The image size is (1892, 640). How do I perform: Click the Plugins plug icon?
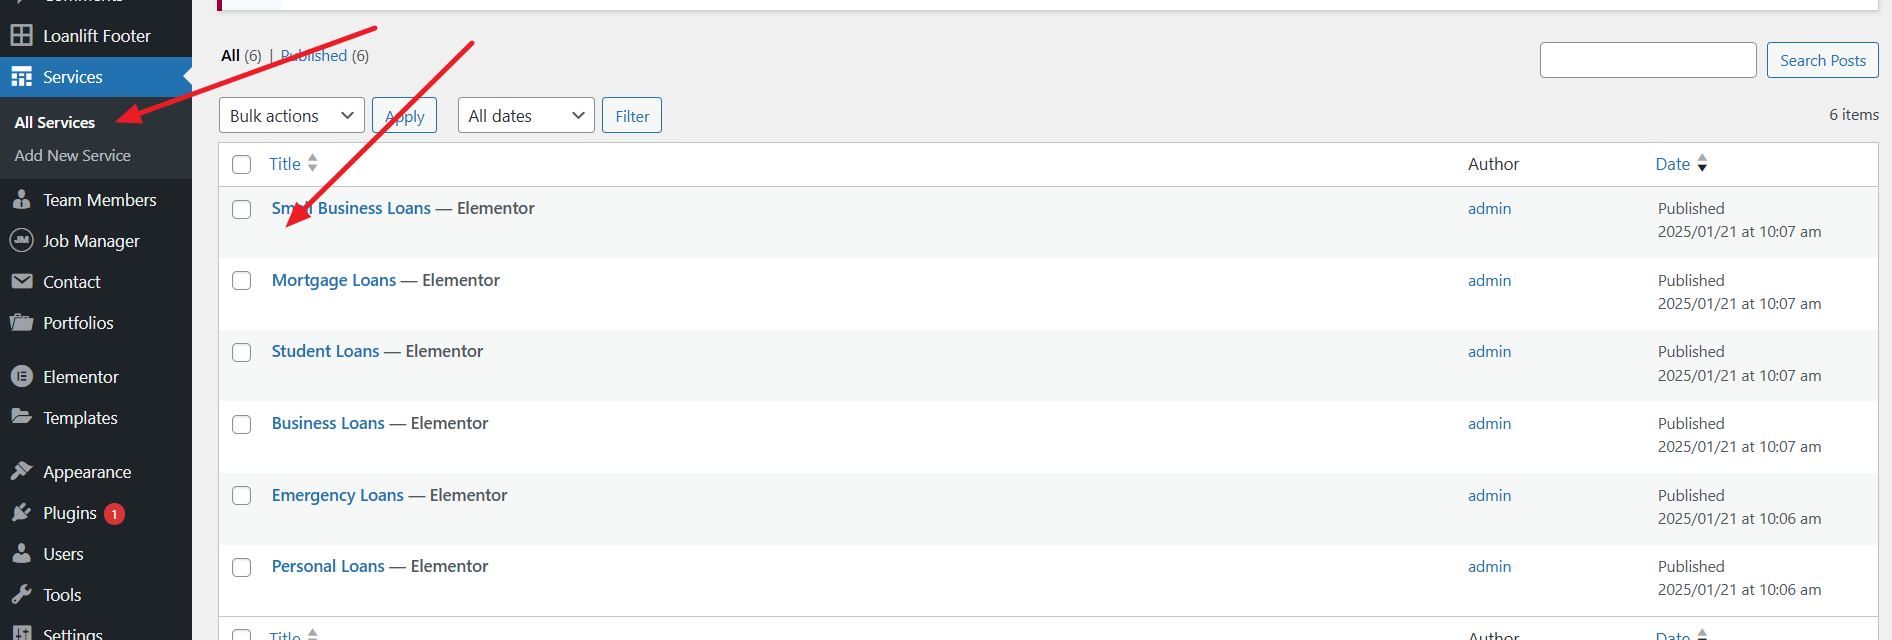[21, 513]
